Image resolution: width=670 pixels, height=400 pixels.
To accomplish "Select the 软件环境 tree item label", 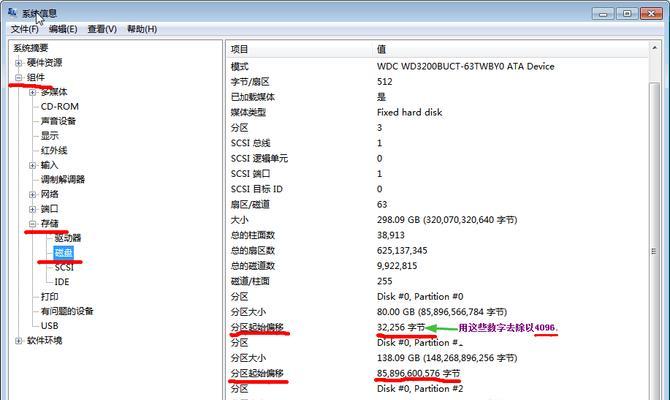I will tap(44, 341).
